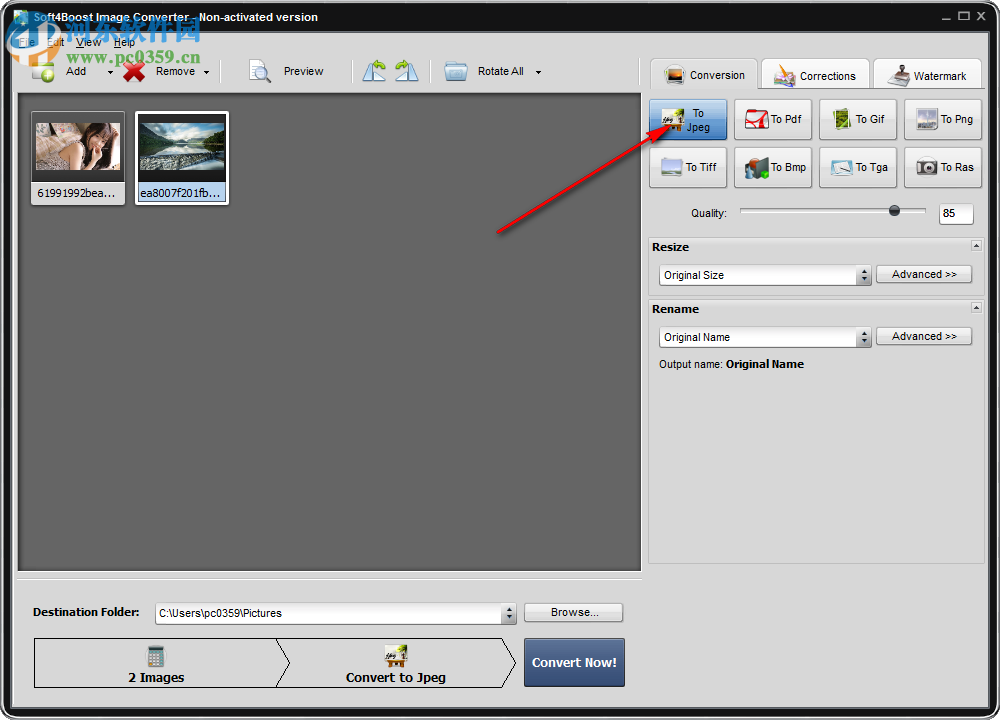Choose To Pdf output format
The width and height of the screenshot is (1000, 720).
(772, 119)
